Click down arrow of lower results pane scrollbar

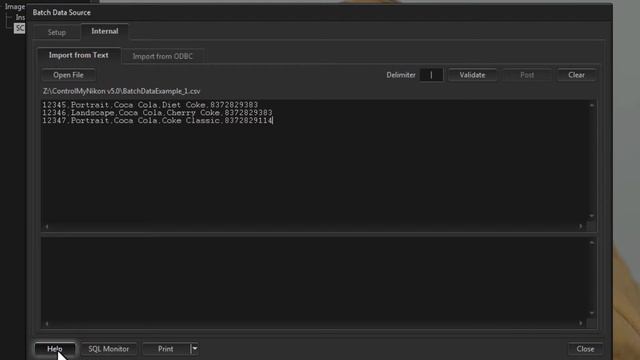591,313
